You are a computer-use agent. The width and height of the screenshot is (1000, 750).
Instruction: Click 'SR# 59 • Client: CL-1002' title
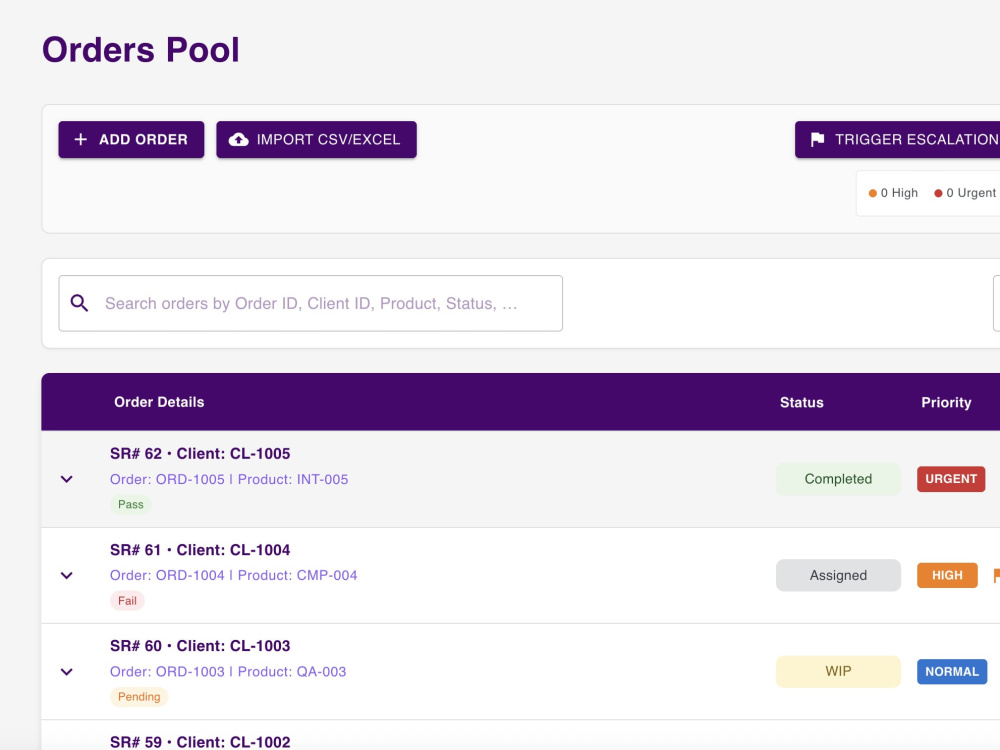coord(200,742)
